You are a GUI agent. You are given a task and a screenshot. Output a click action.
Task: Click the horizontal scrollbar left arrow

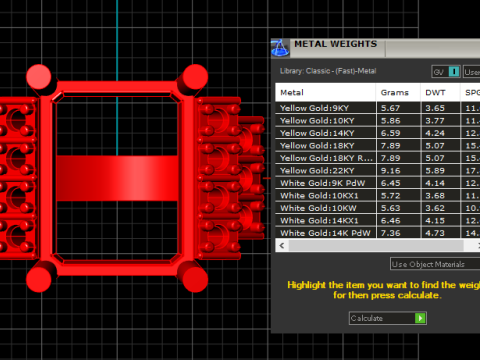[282, 246]
